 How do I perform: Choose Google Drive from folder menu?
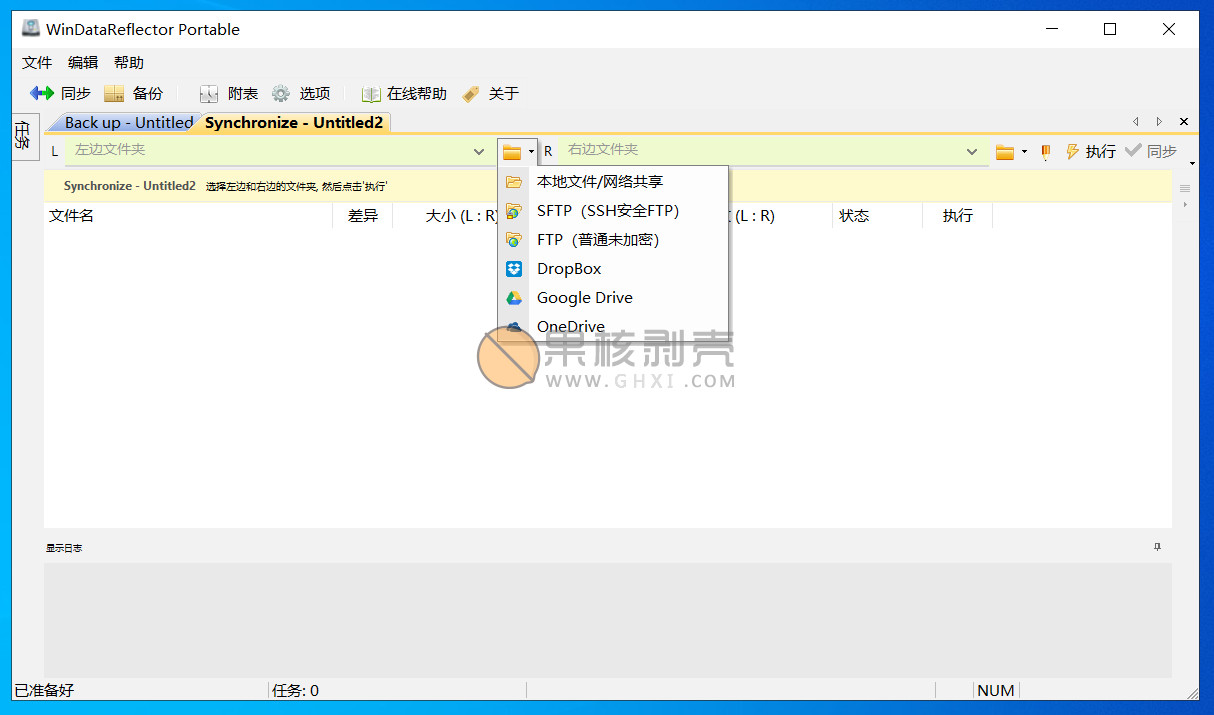pyautogui.click(x=584, y=297)
